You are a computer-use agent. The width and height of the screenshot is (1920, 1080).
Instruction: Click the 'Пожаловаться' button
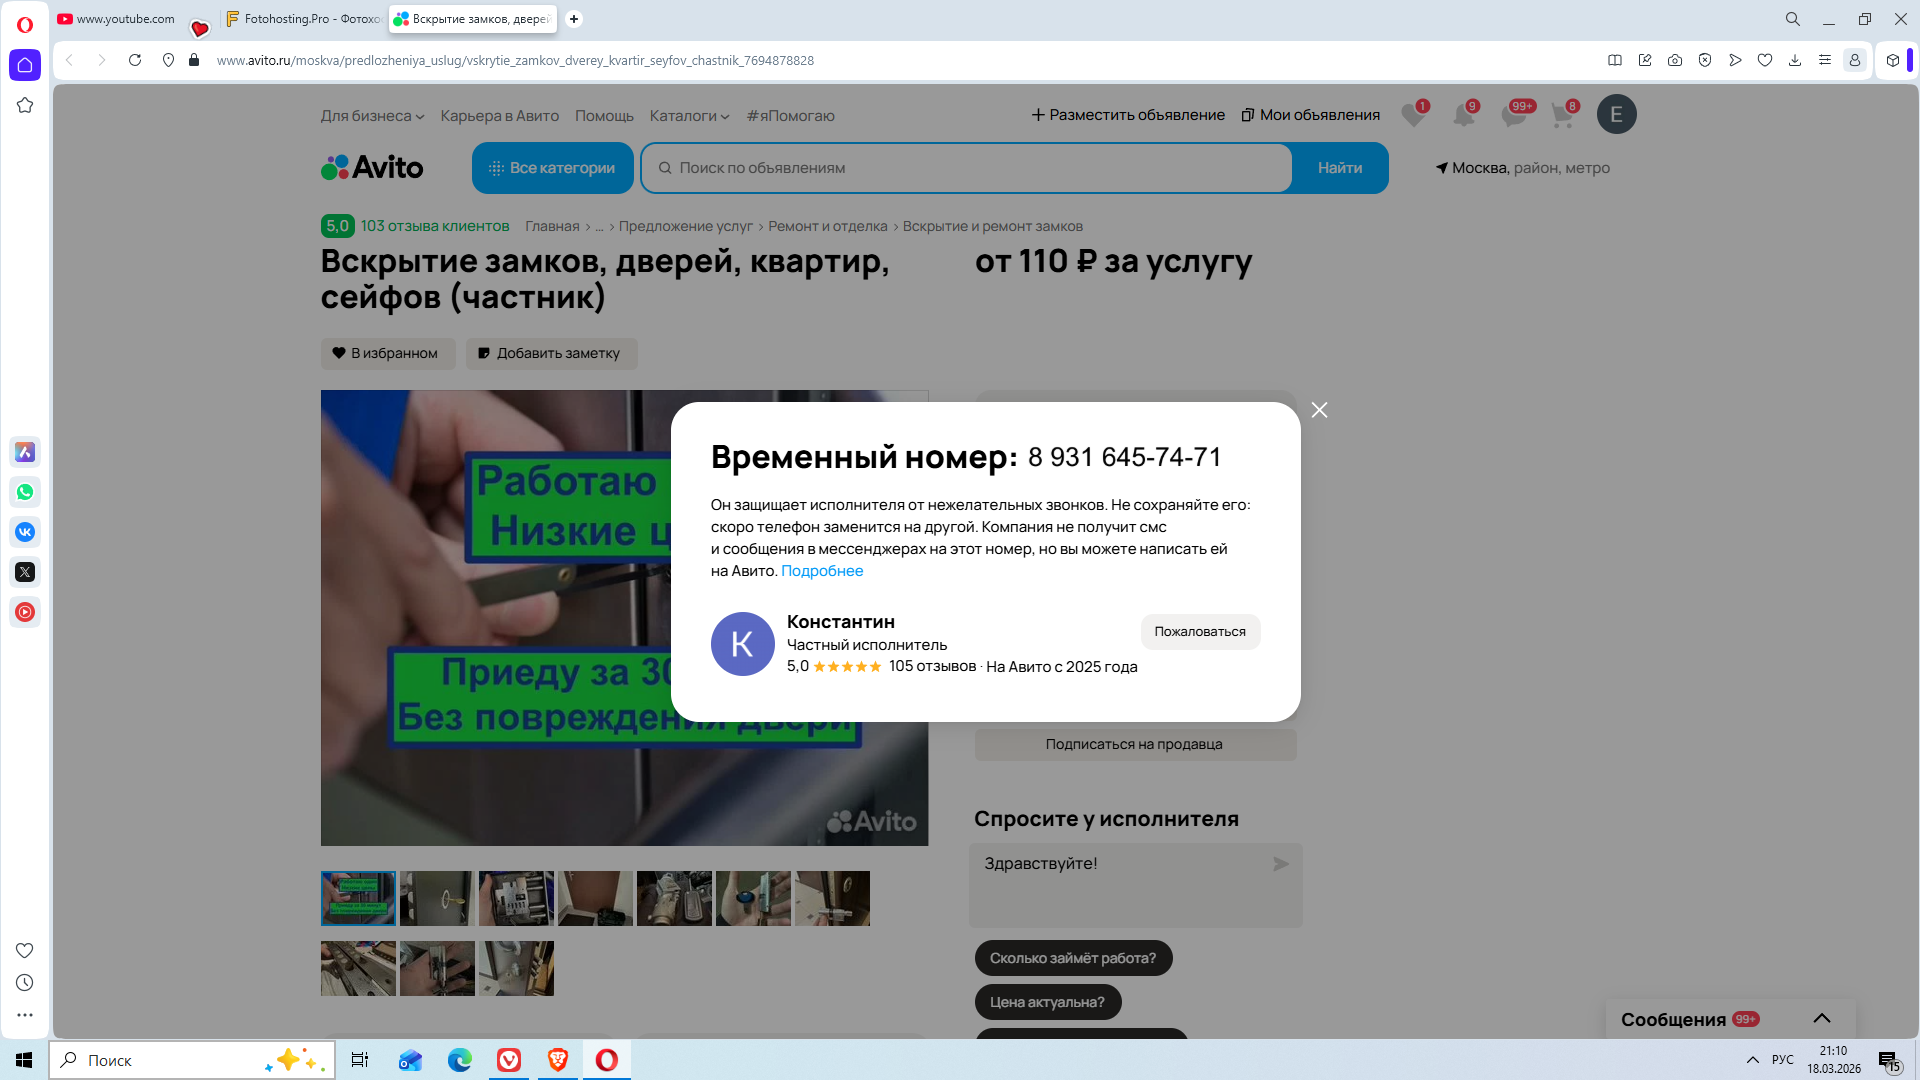click(1199, 631)
